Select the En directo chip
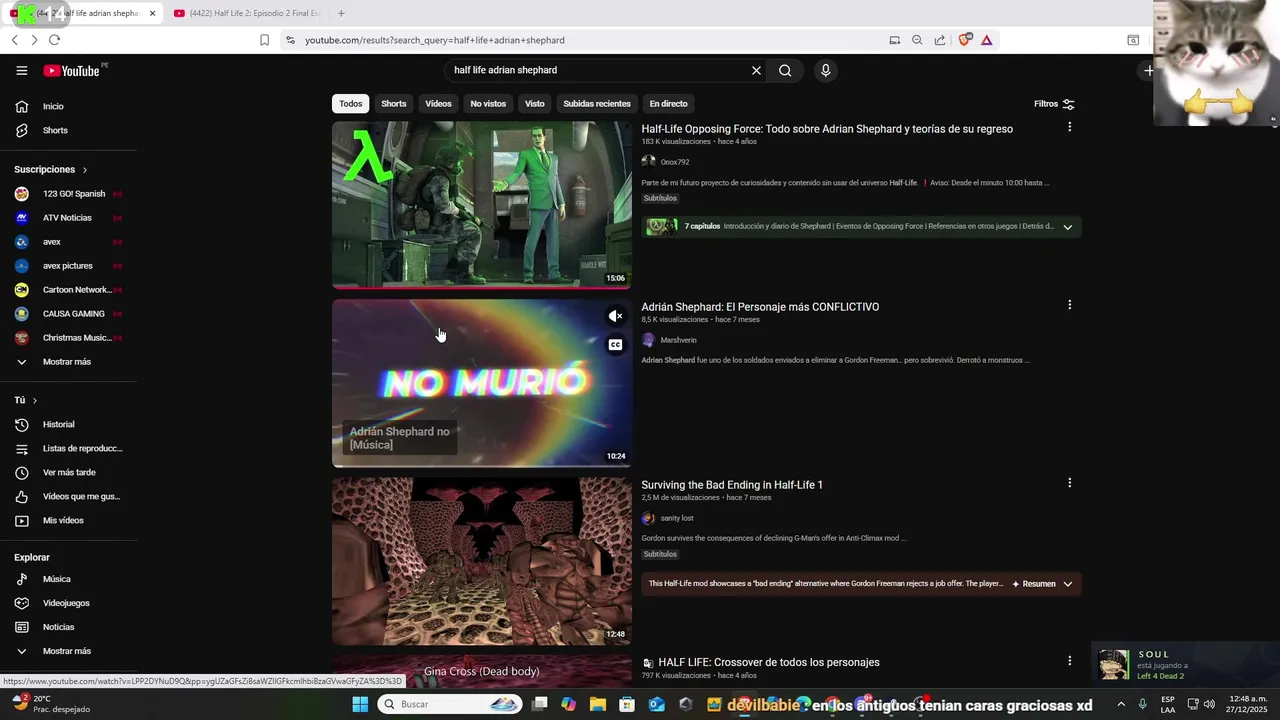1280x720 pixels. (x=668, y=104)
